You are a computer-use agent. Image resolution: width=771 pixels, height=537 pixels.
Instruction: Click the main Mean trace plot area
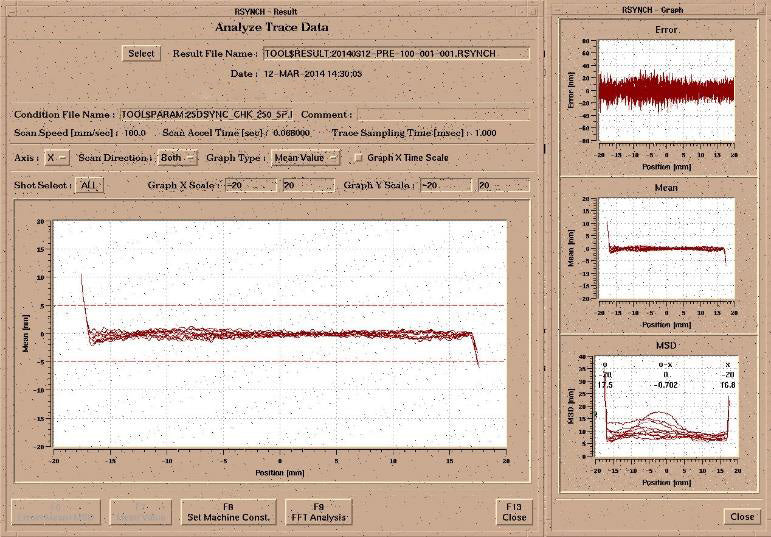pyautogui.click(x=280, y=335)
